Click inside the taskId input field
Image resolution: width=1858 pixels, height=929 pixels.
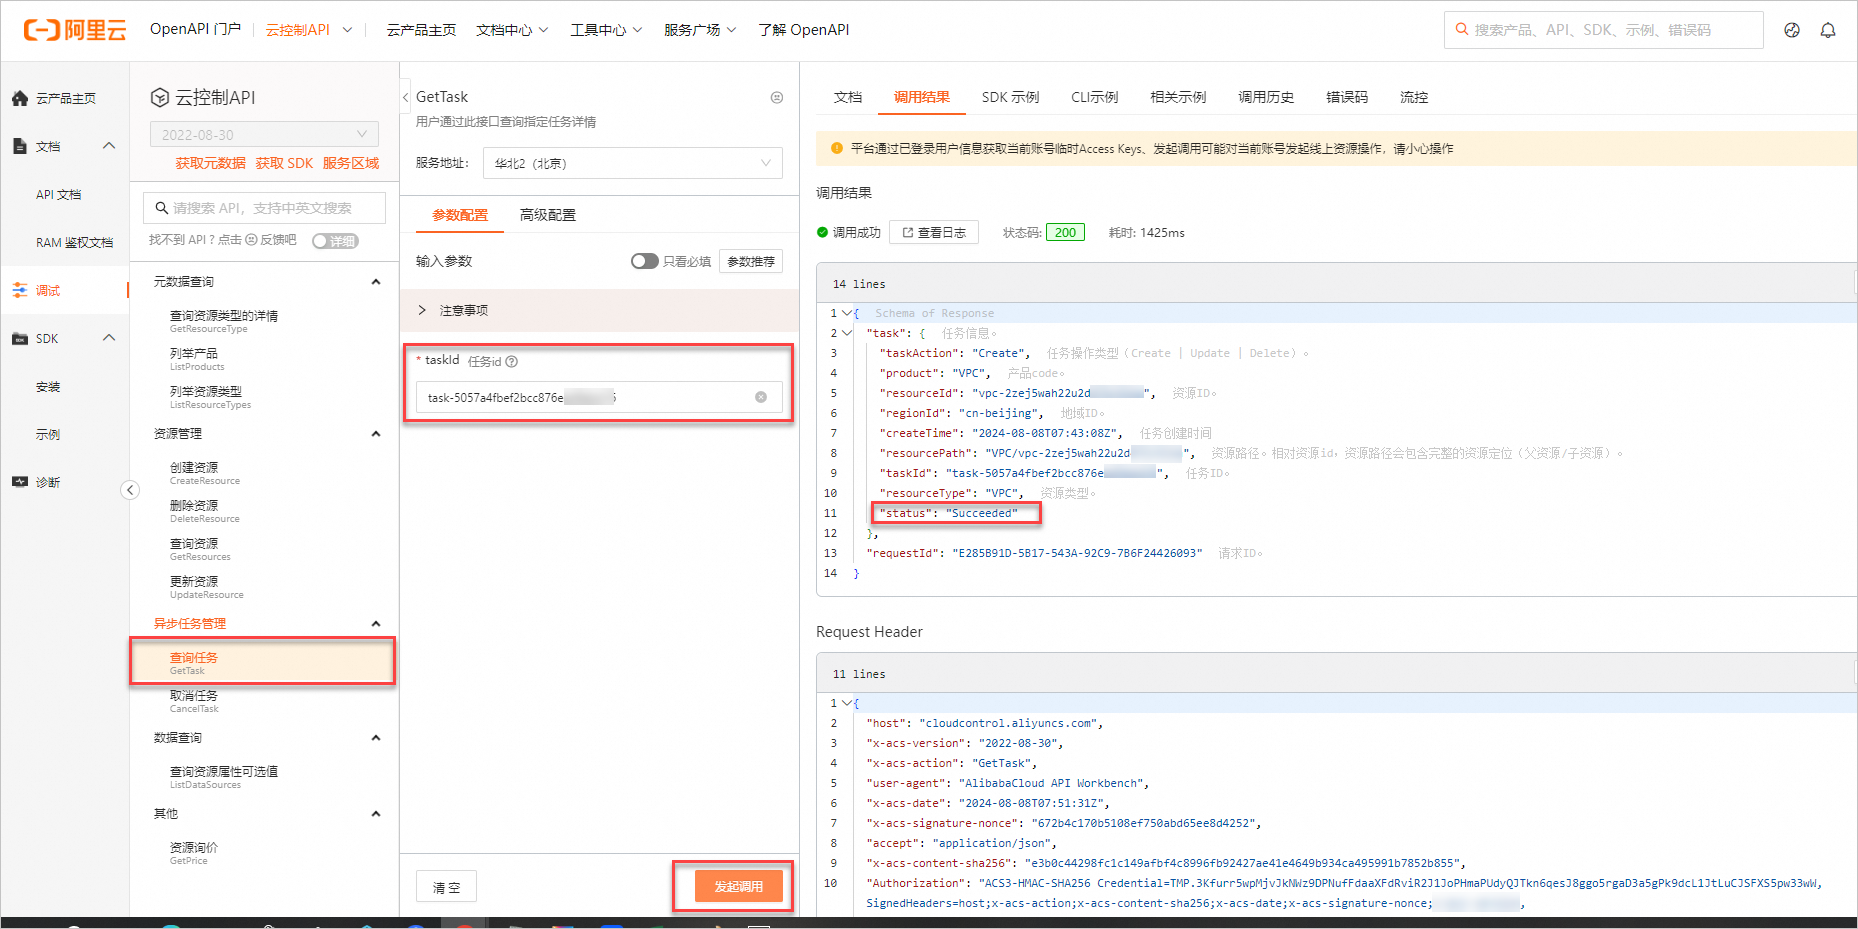pyautogui.click(x=580, y=396)
